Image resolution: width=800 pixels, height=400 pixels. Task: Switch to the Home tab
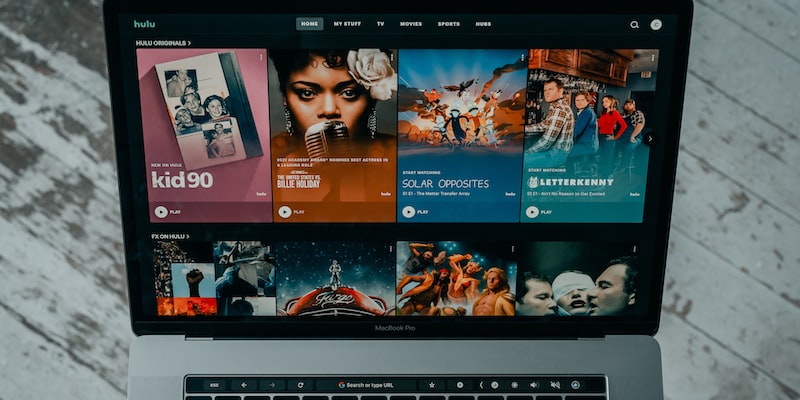[309, 24]
